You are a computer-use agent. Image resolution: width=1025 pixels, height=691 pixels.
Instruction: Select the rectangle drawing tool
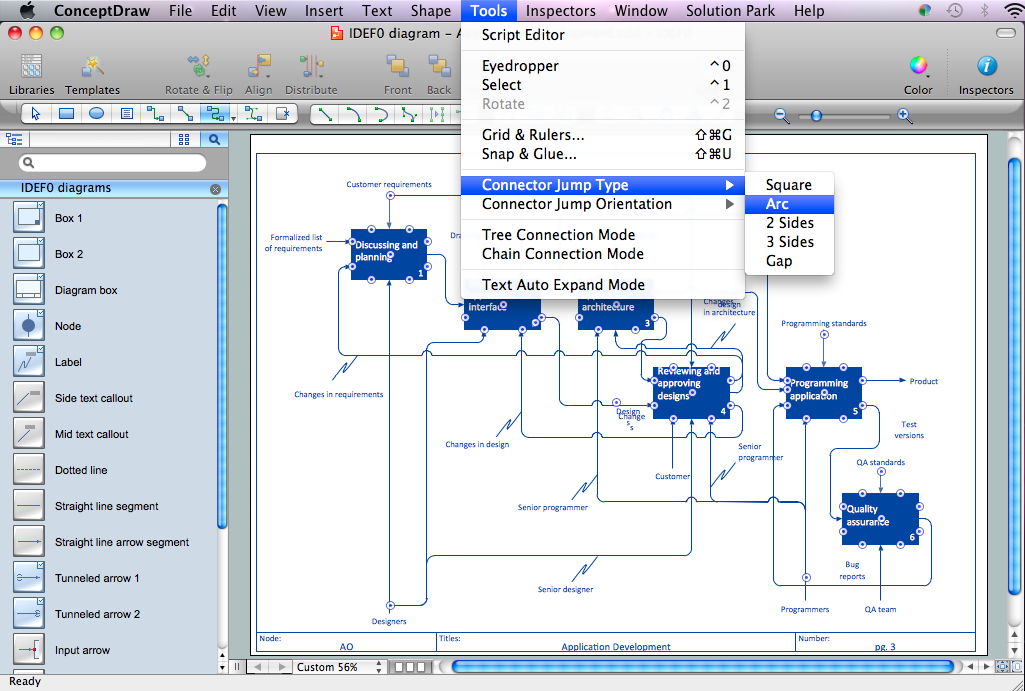tap(66, 114)
